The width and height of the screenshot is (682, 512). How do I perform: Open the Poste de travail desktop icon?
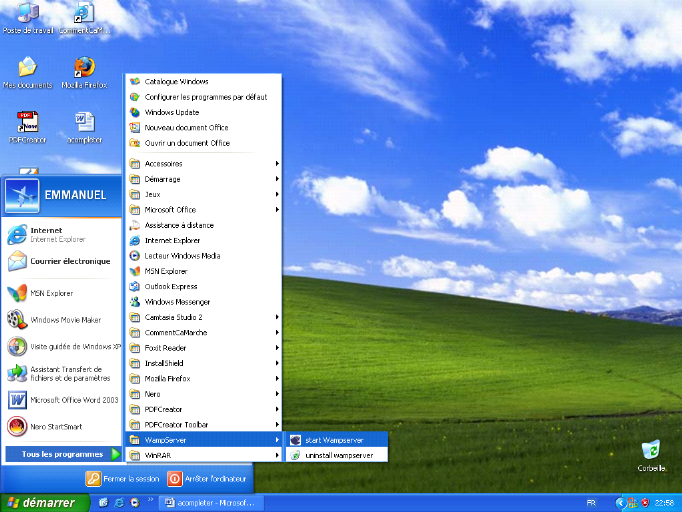[27, 14]
